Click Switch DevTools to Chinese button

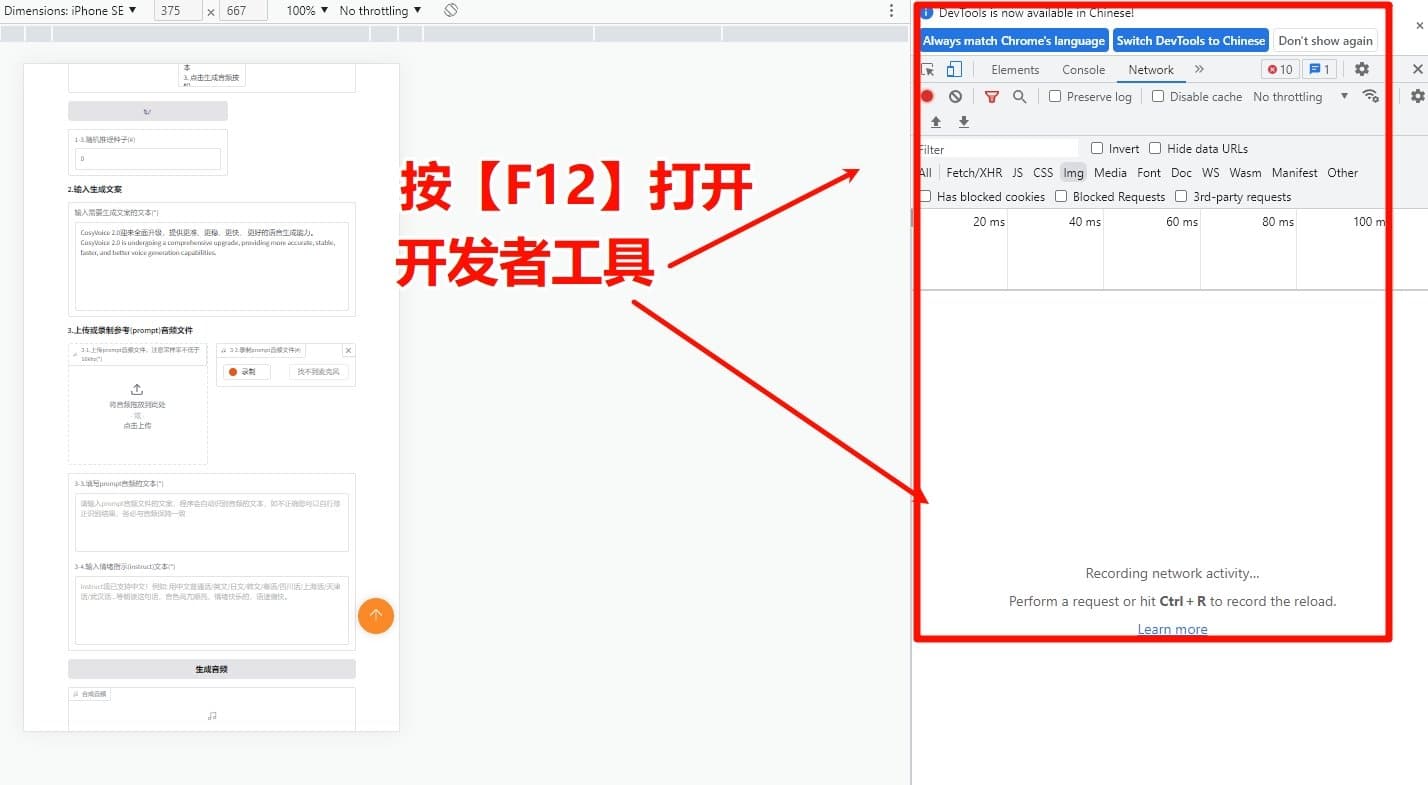pos(1190,40)
